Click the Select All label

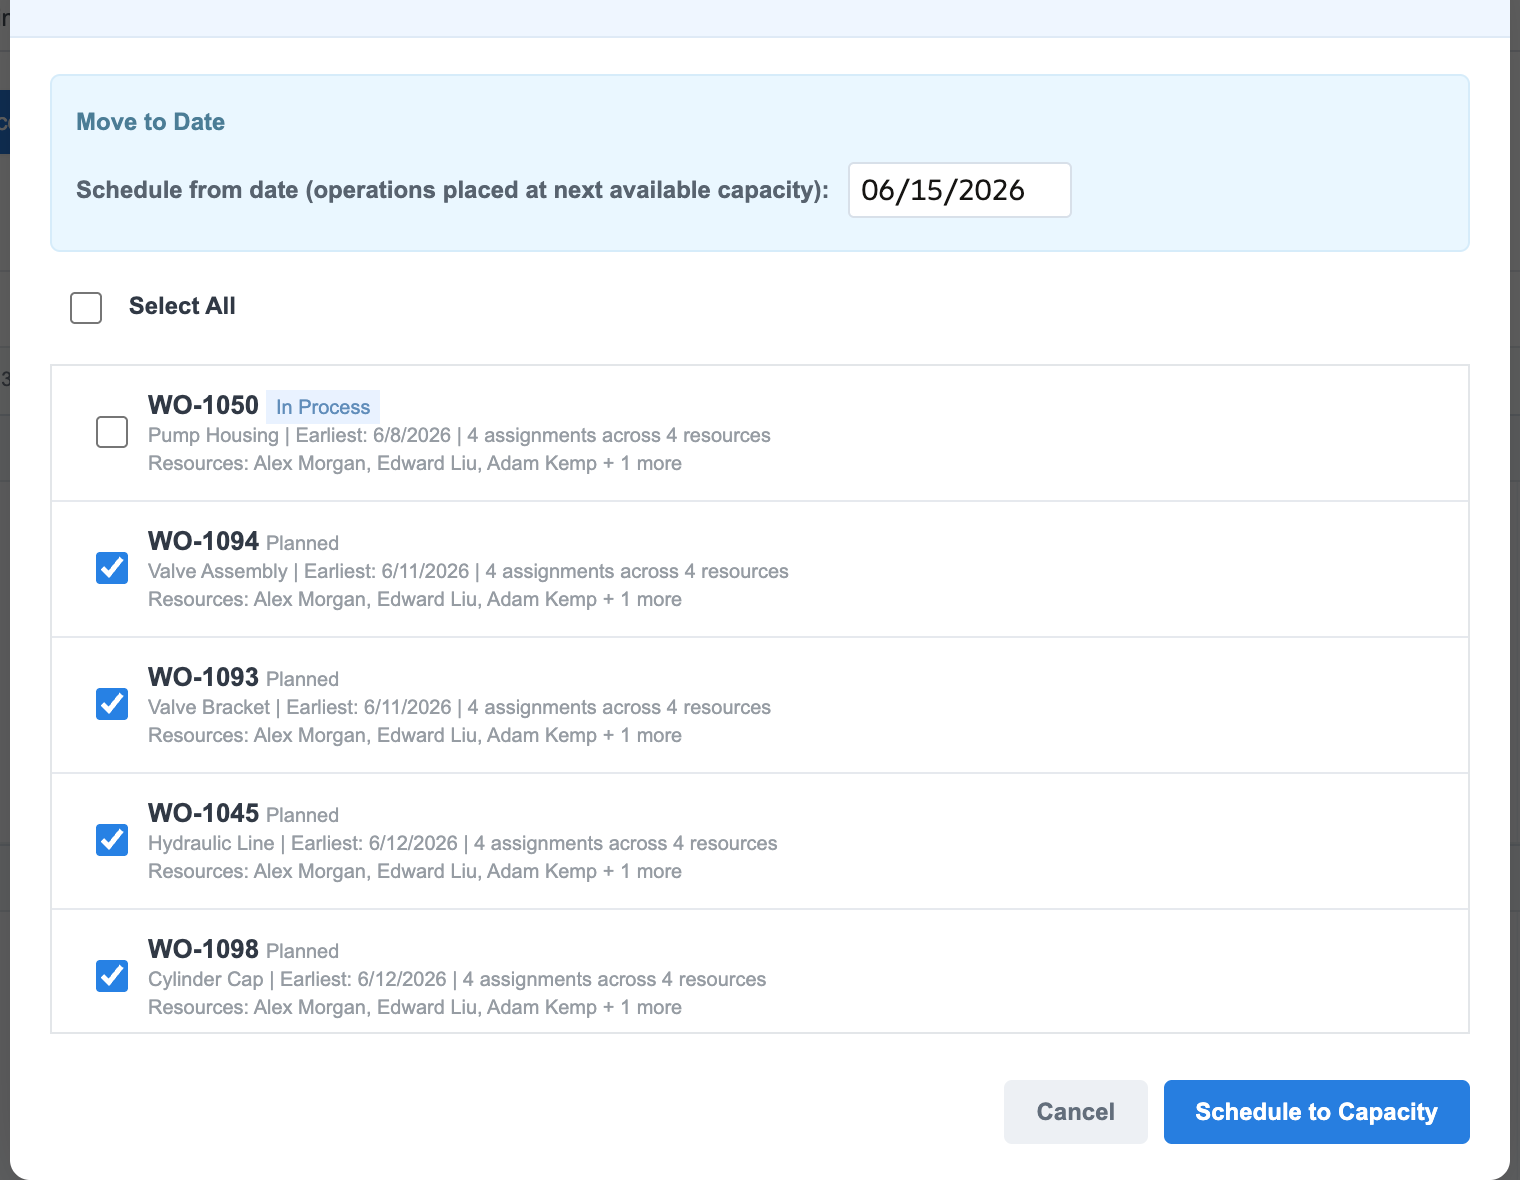coord(182,306)
